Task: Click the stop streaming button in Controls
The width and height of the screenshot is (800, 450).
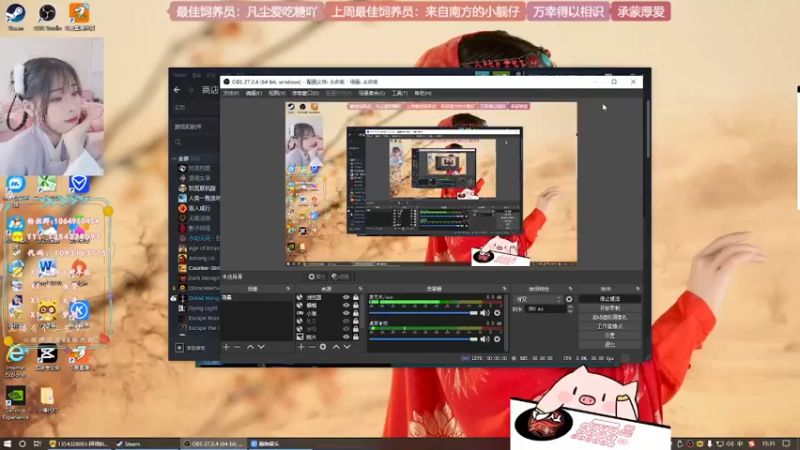Action: pos(610,299)
